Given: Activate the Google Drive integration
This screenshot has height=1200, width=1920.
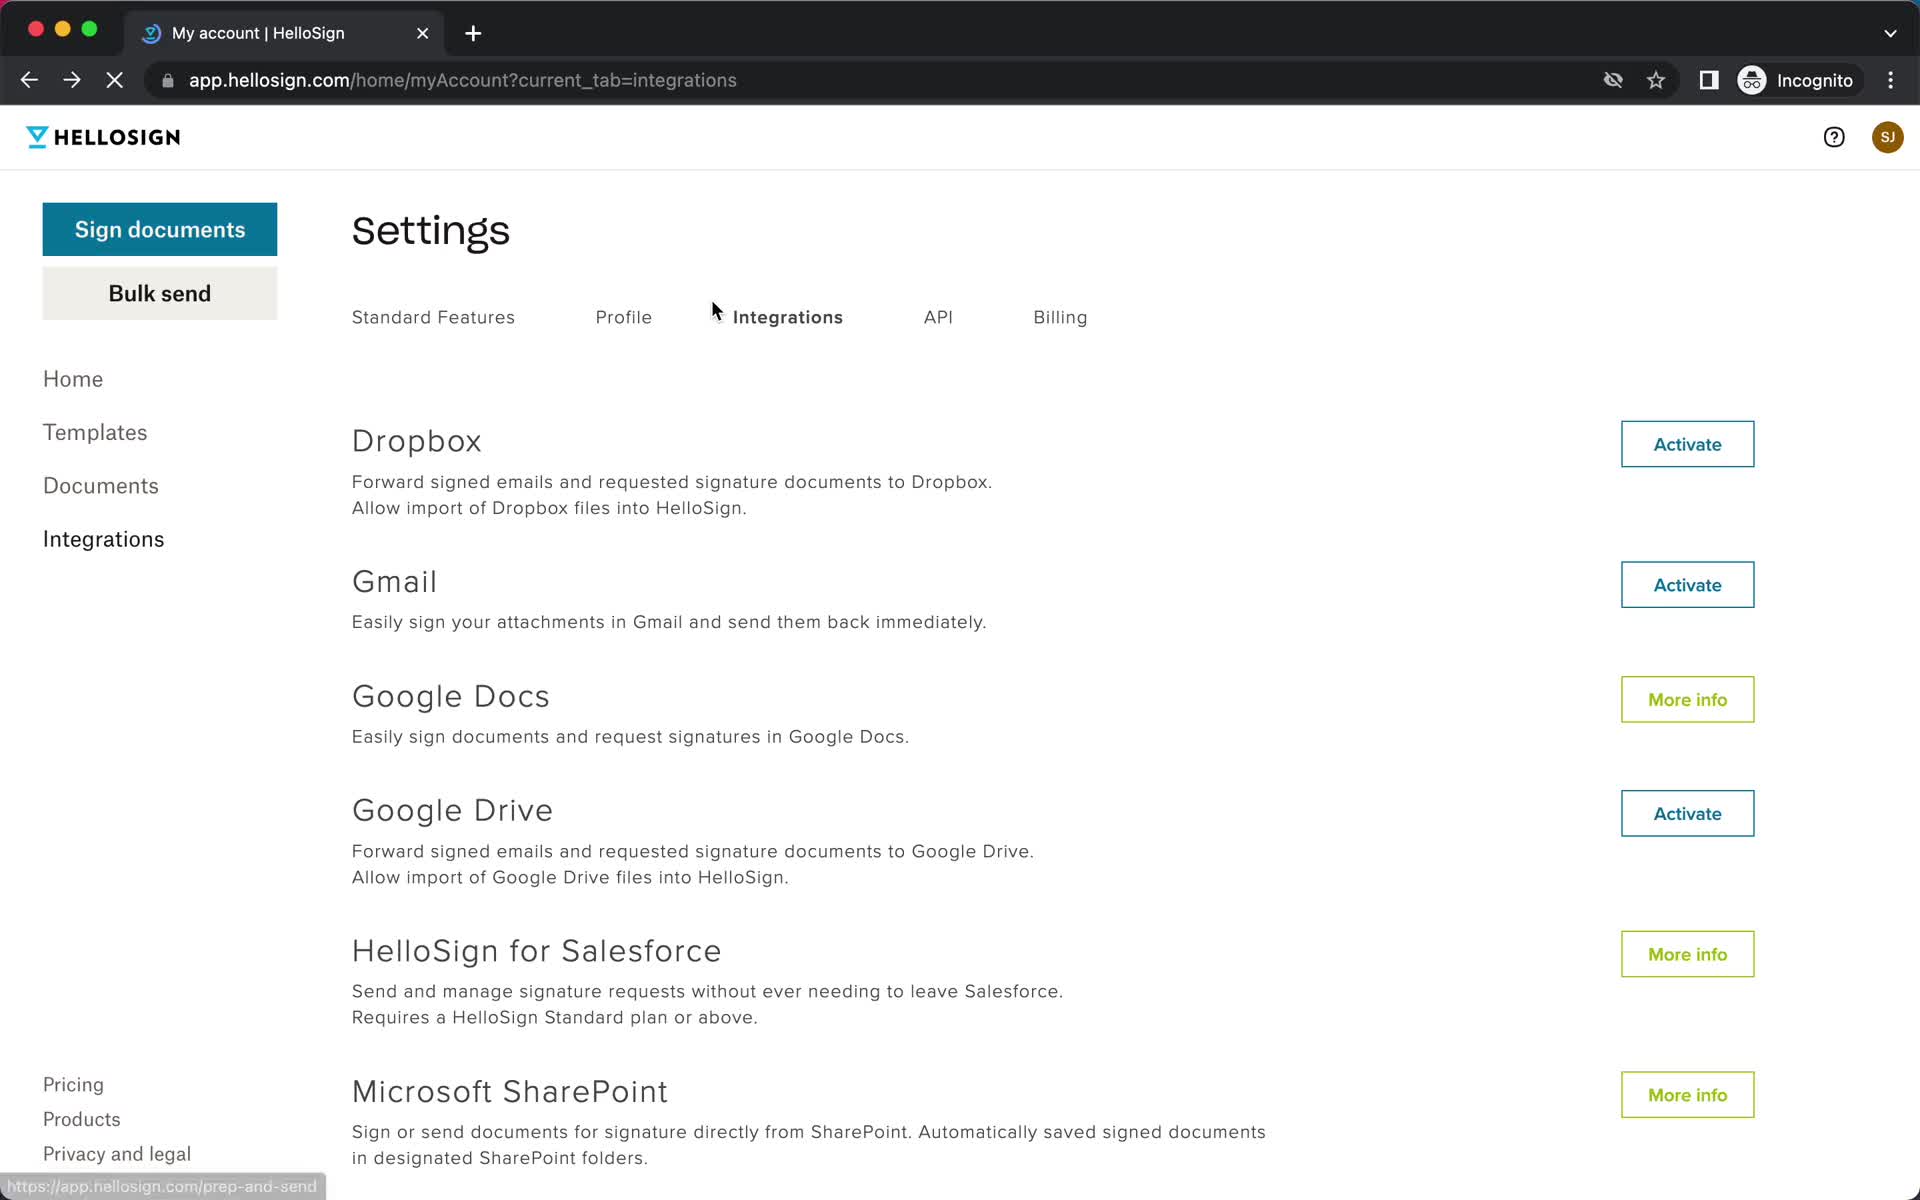Looking at the screenshot, I should [x=1686, y=813].
